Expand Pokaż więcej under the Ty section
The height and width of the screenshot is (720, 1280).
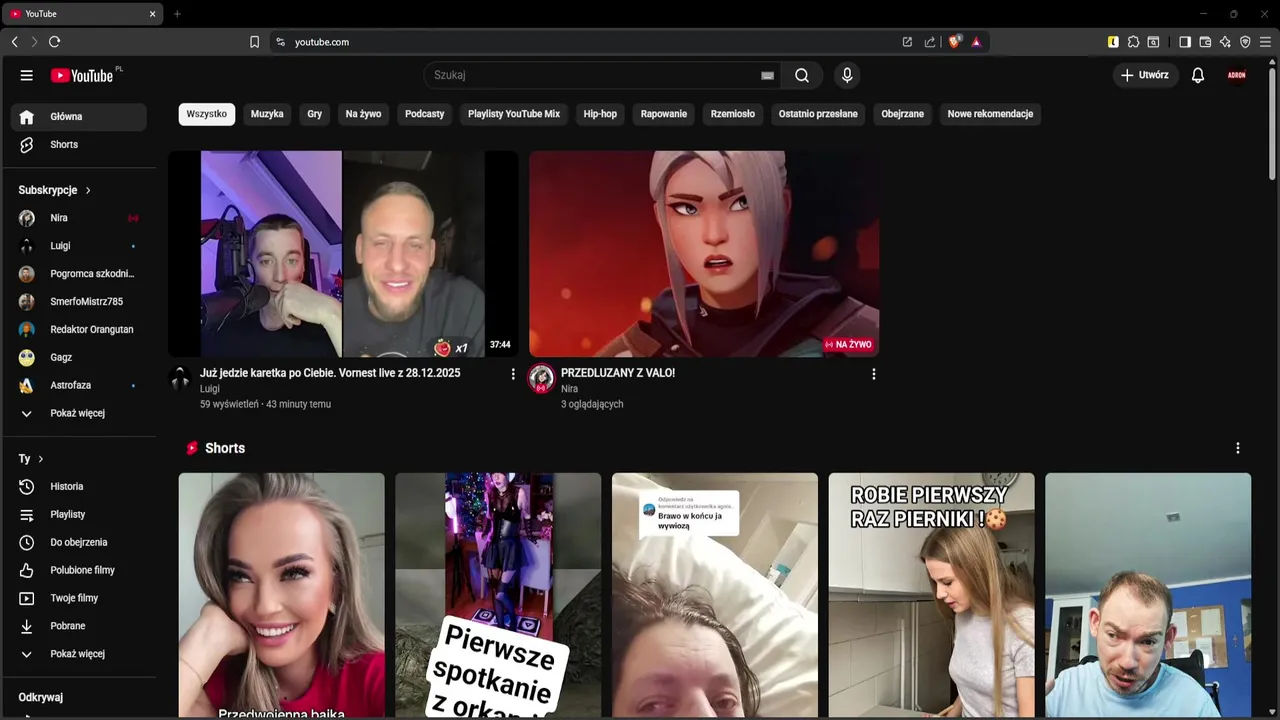(79, 655)
